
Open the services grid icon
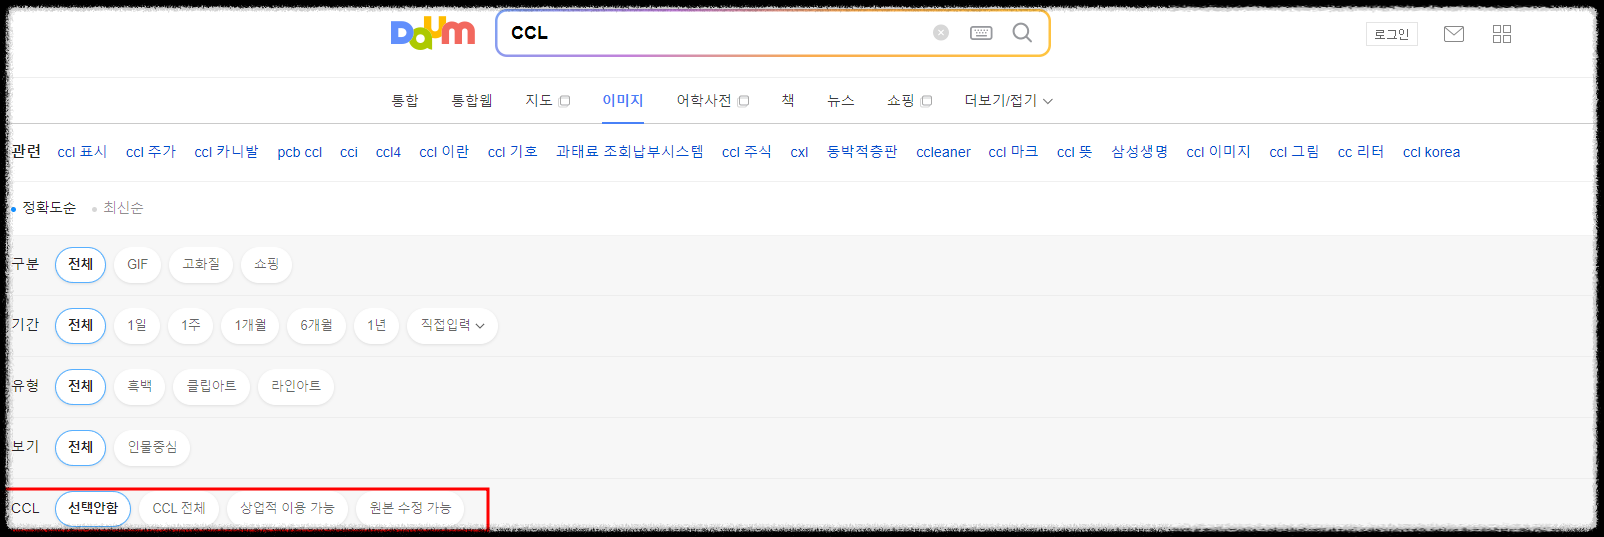click(1502, 34)
